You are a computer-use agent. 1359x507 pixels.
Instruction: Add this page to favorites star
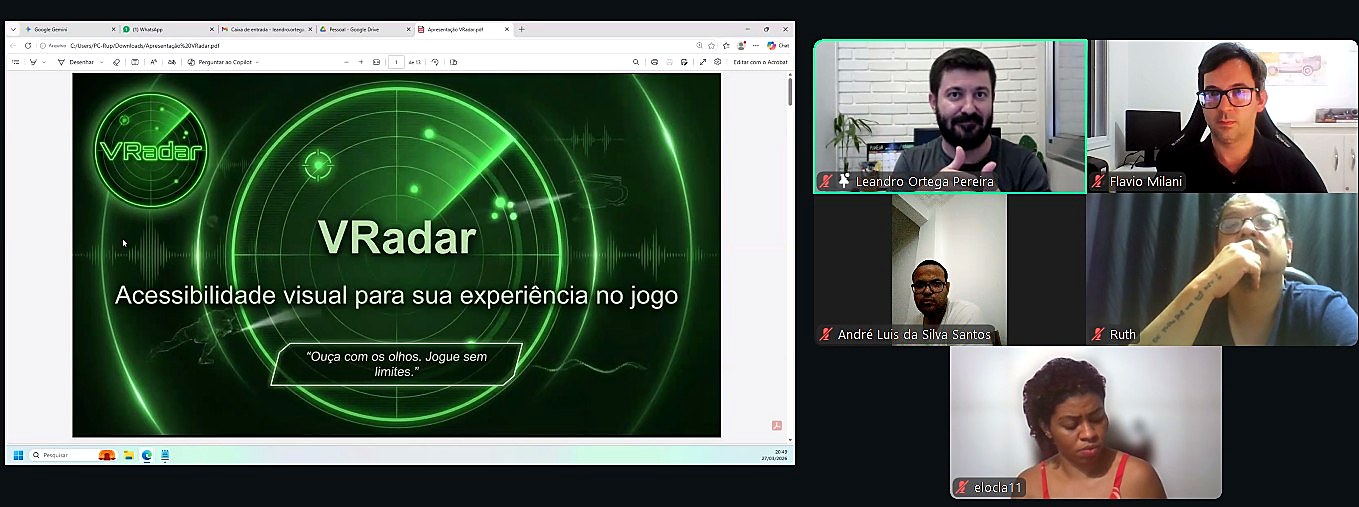coord(711,46)
